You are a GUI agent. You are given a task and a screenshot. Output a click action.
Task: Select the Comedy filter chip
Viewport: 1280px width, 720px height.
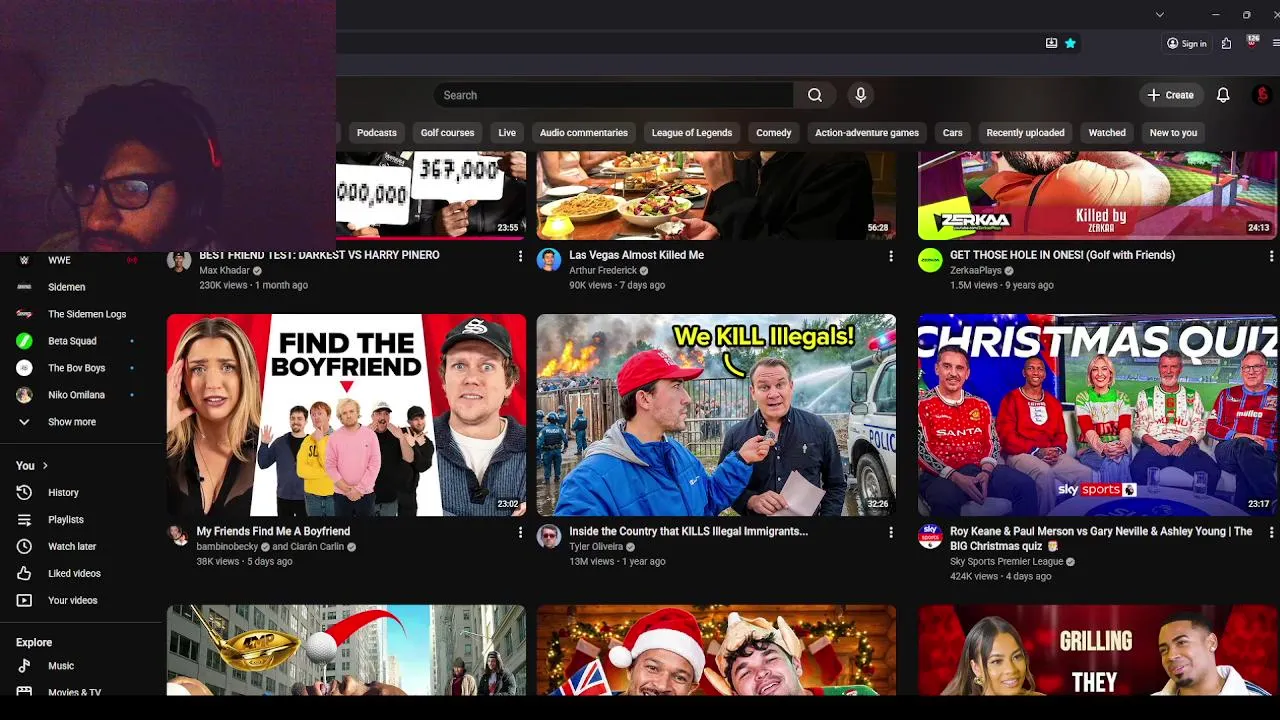[x=773, y=133]
